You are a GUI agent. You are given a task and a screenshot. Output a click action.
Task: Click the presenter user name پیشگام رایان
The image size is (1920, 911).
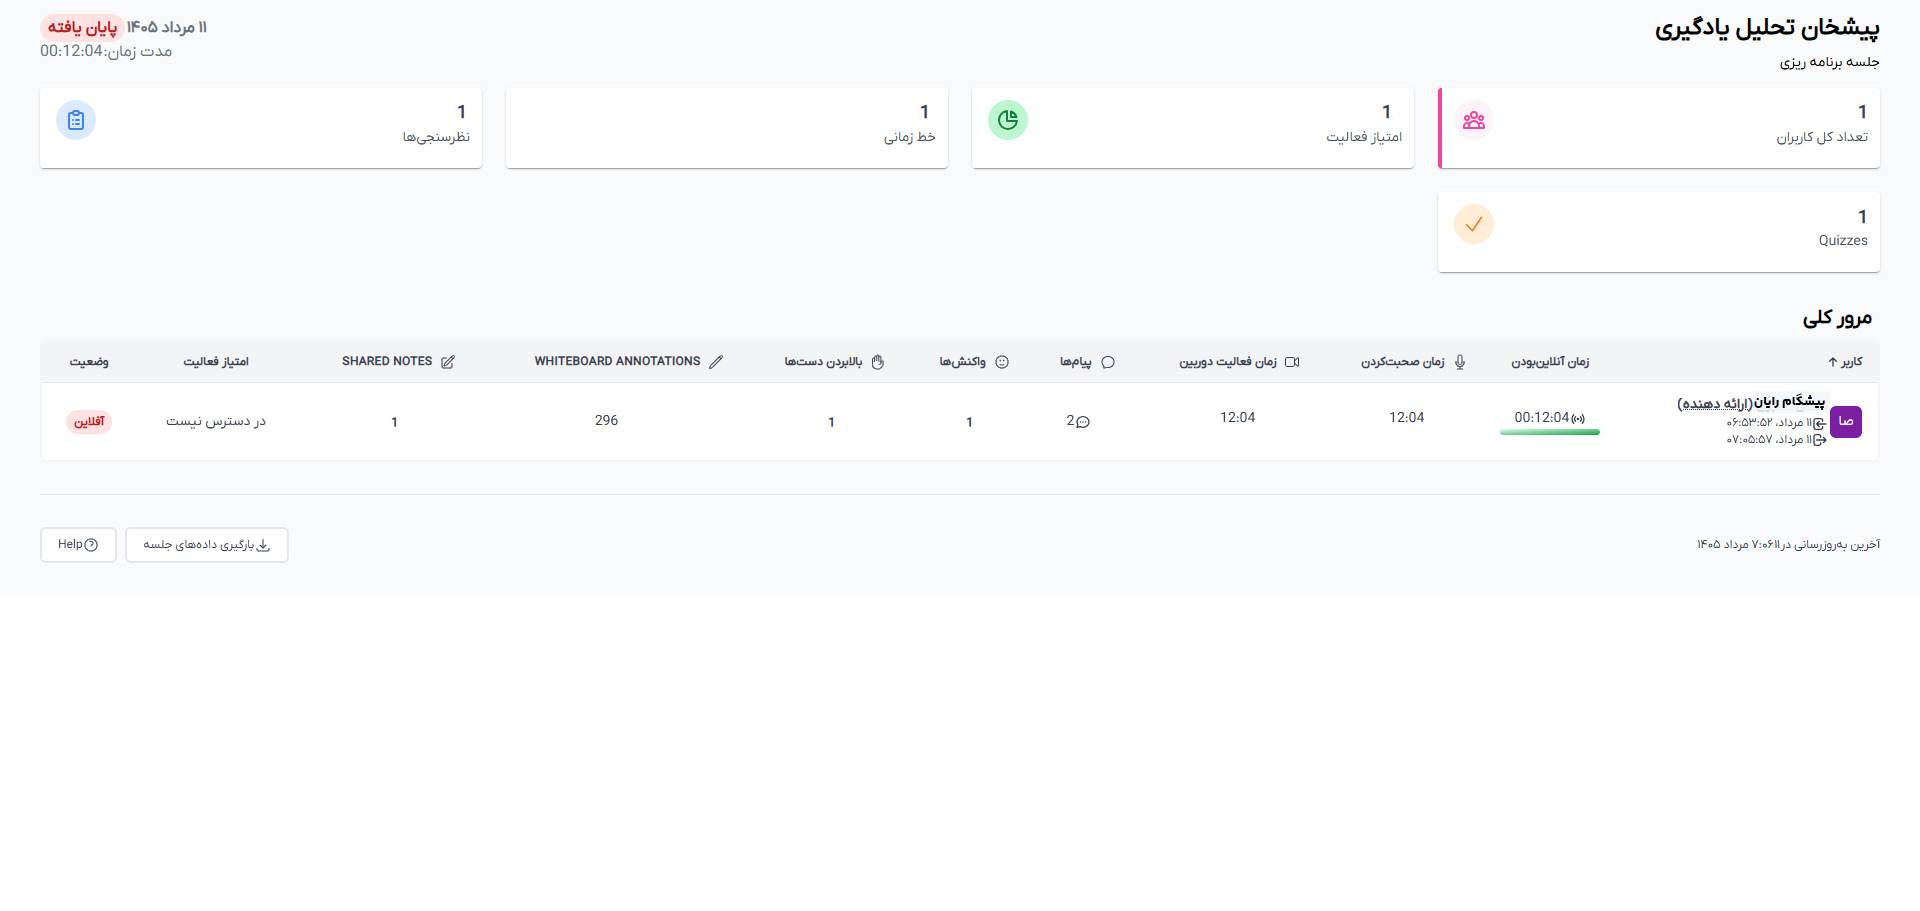[1790, 402]
